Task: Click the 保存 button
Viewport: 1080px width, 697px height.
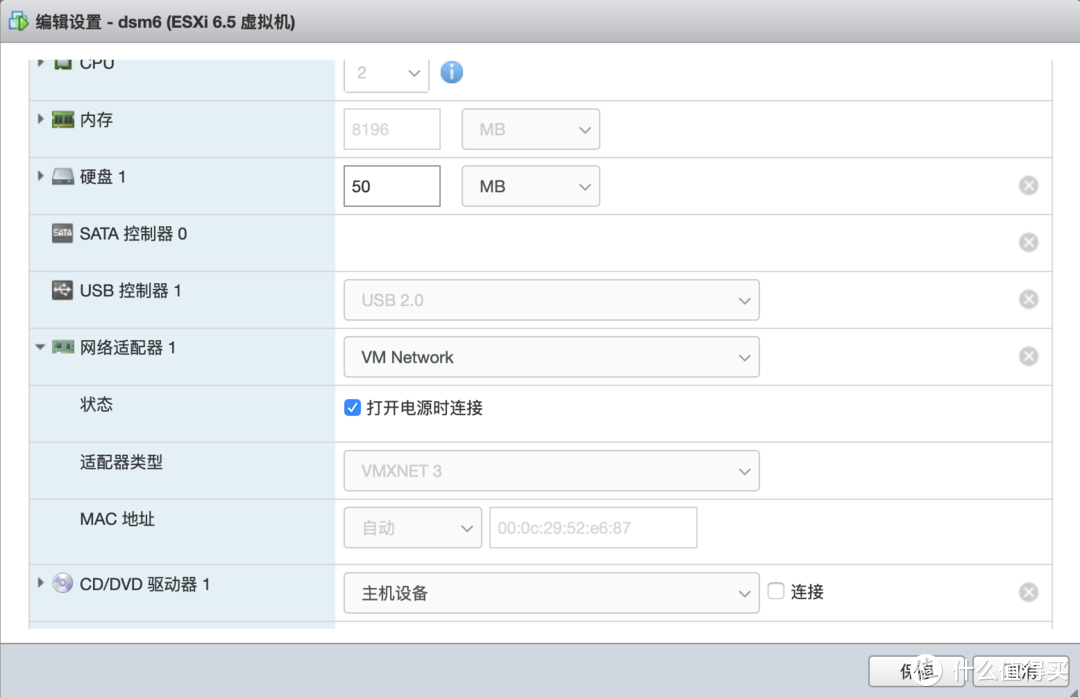Action: tap(917, 671)
